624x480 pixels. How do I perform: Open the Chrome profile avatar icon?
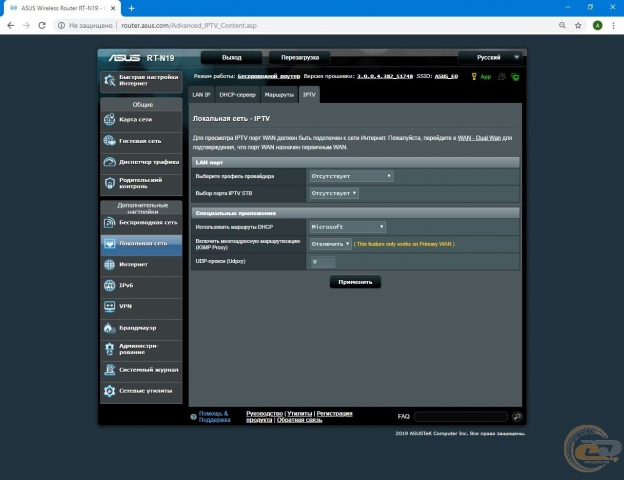tap(597, 25)
